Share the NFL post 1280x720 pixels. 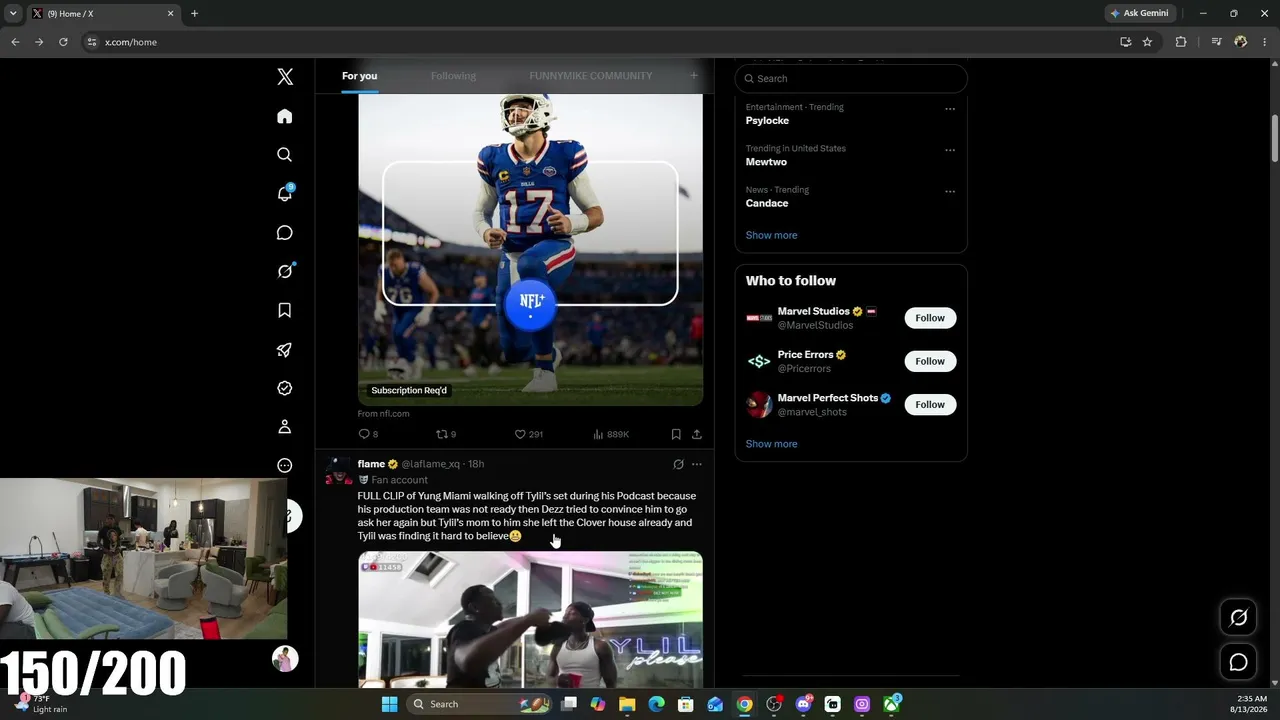[697, 434]
